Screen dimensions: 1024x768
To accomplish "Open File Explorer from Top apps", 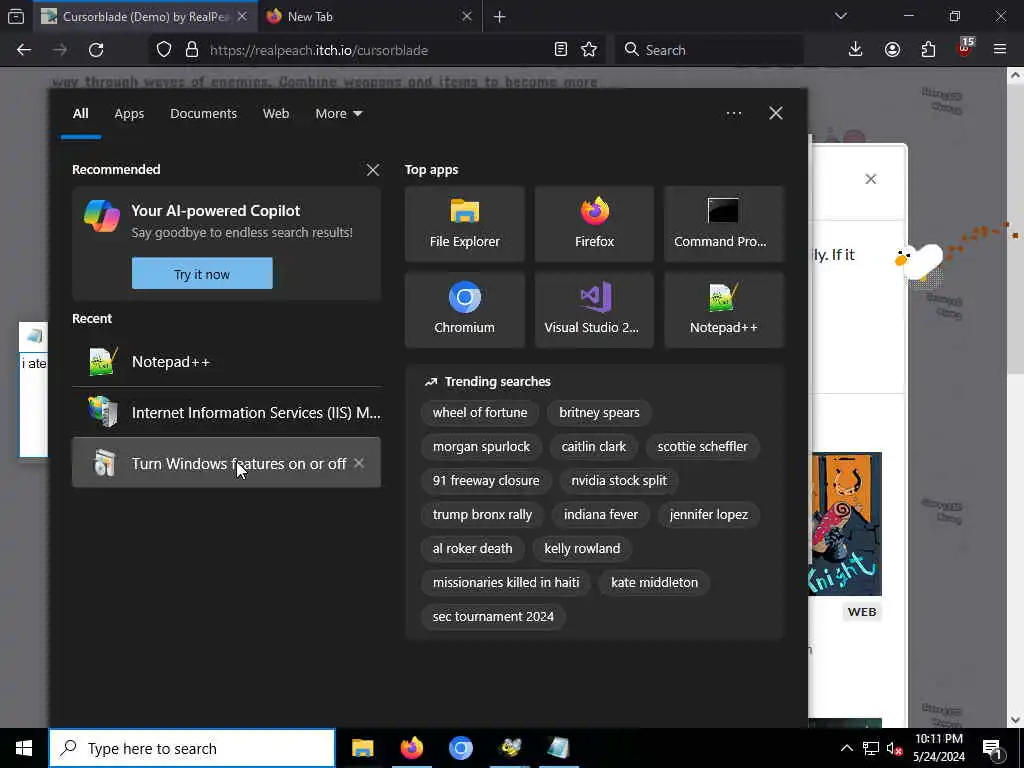I will (464, 224).
